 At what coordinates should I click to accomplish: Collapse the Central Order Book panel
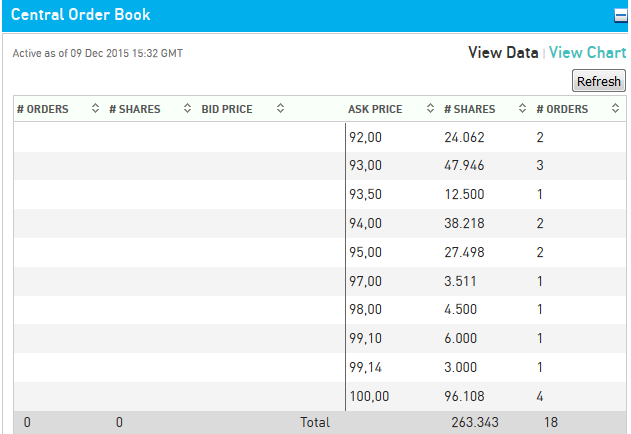click(620, 15)
